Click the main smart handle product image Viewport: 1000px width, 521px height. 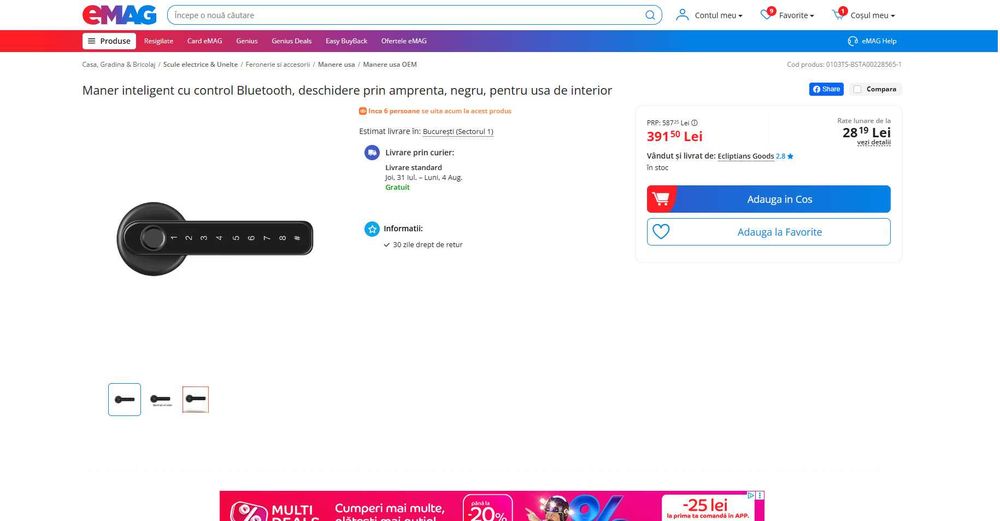pyautogui.click(x=215, y=238)
